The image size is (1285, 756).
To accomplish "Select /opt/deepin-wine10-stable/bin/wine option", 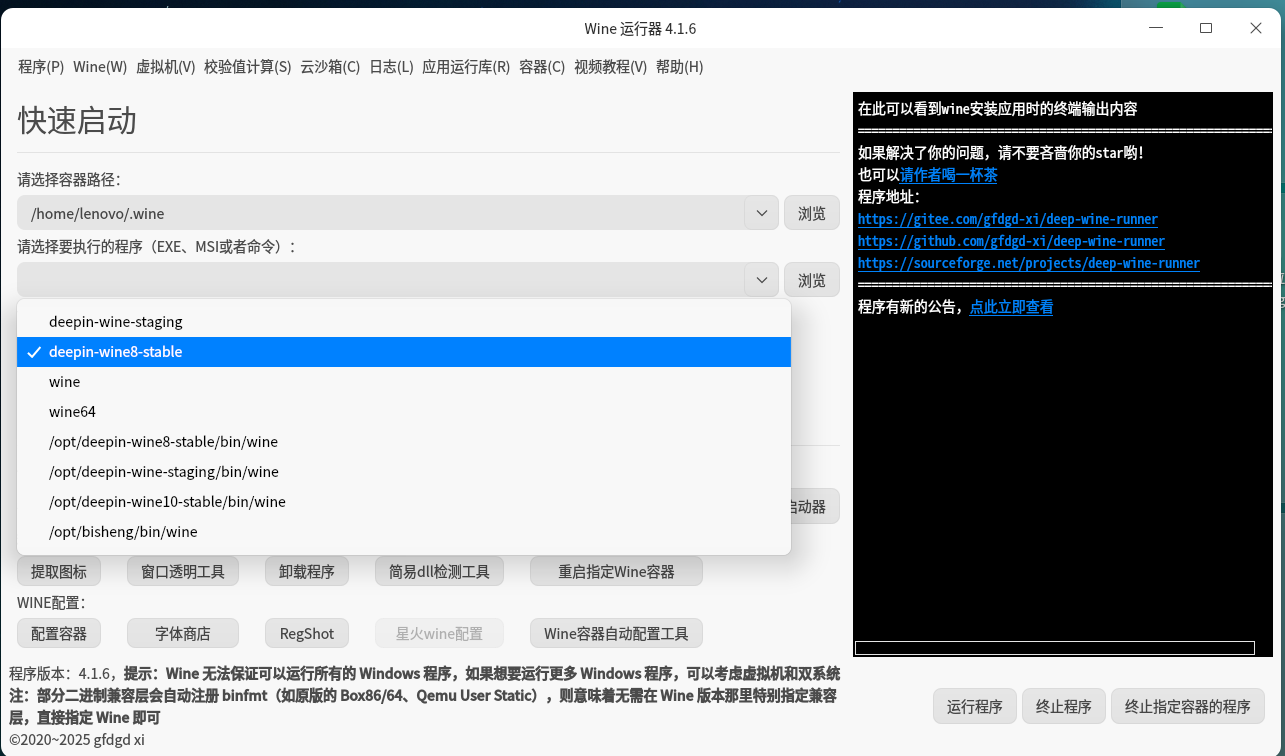I will 404,502.
